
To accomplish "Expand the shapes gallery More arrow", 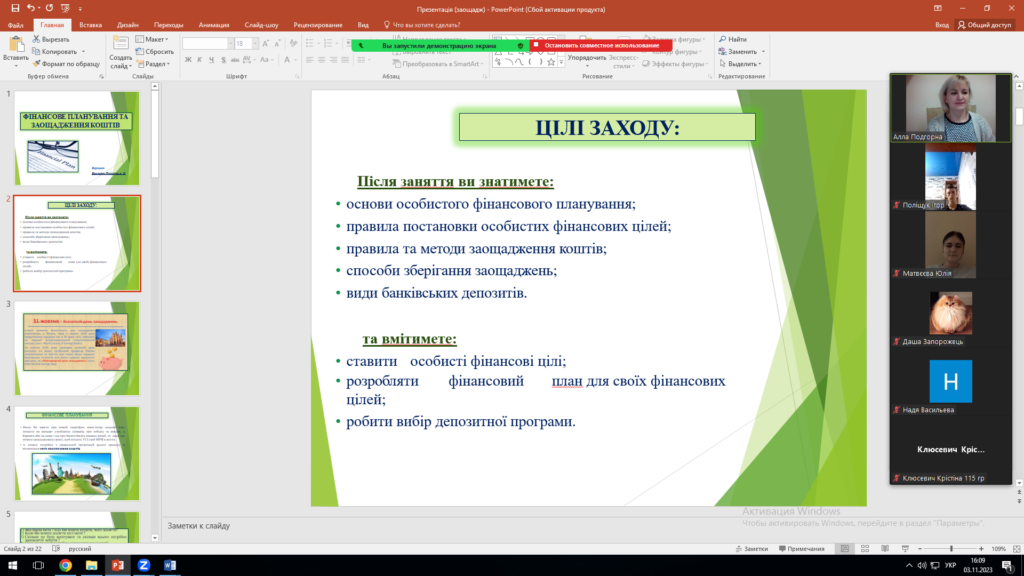I will (561, 63).
